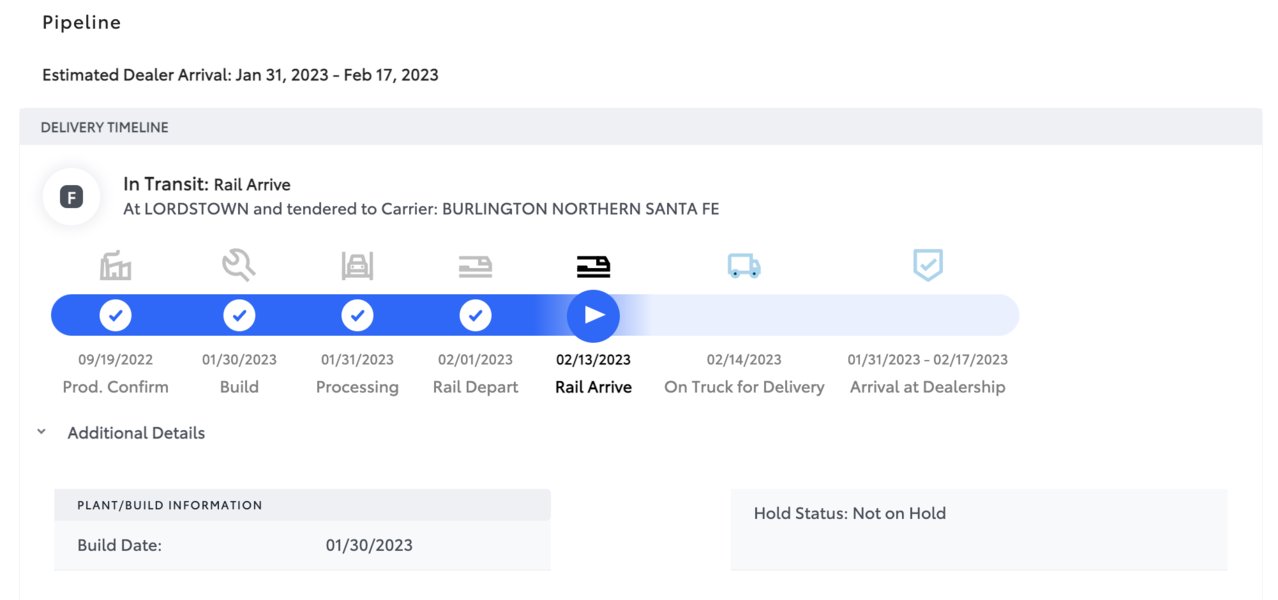Click the Rail Arrive play marker
Screen dimensions: 1278x600
(x=593, y=316)
